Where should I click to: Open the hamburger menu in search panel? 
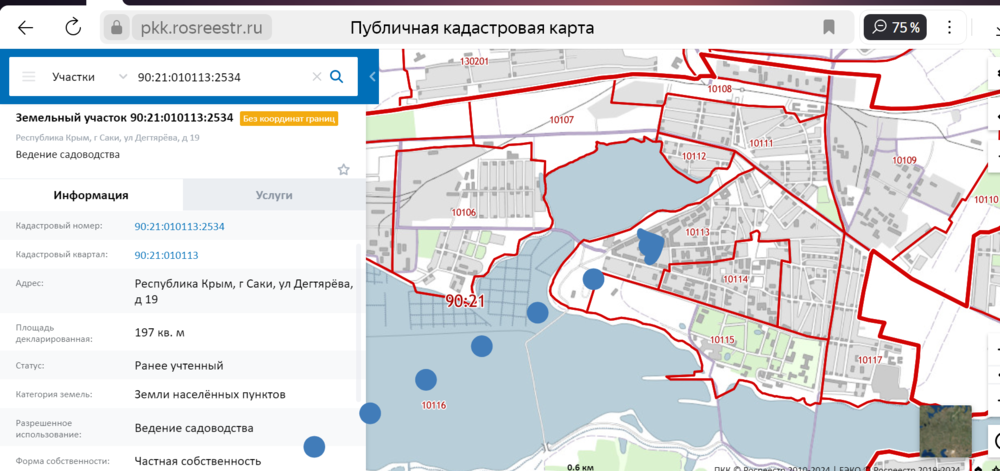coord(29,76)
